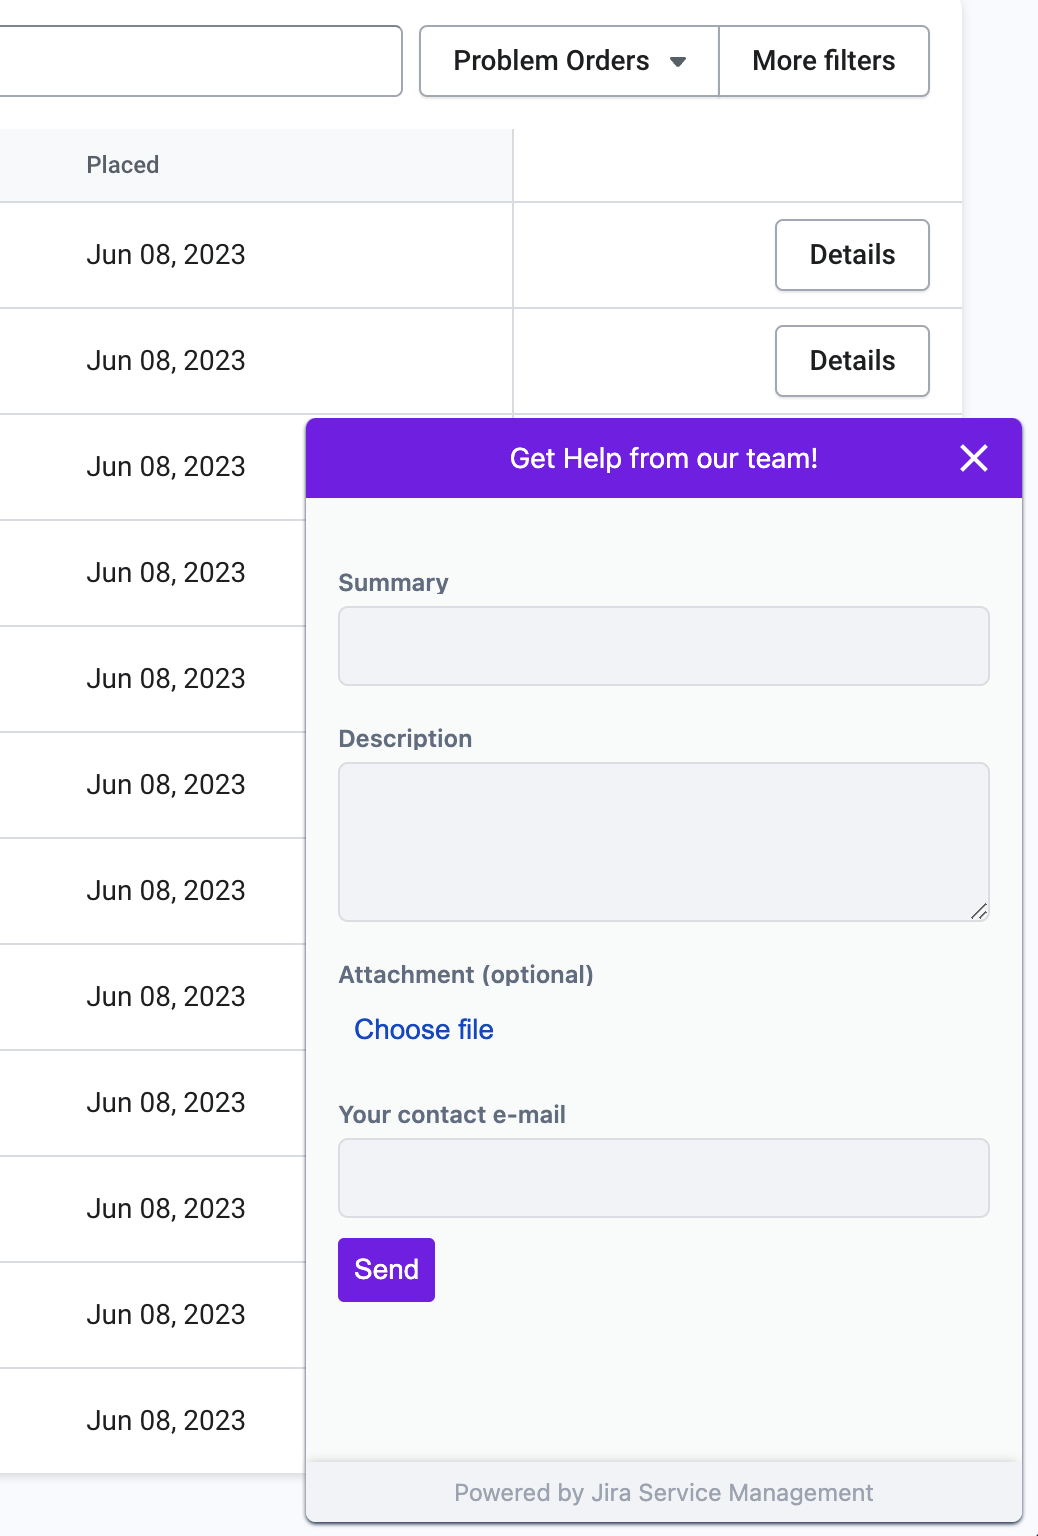Focus the search box beside Problem Orders
This screenshot has height=1536, width=1038.
point(200,61)
